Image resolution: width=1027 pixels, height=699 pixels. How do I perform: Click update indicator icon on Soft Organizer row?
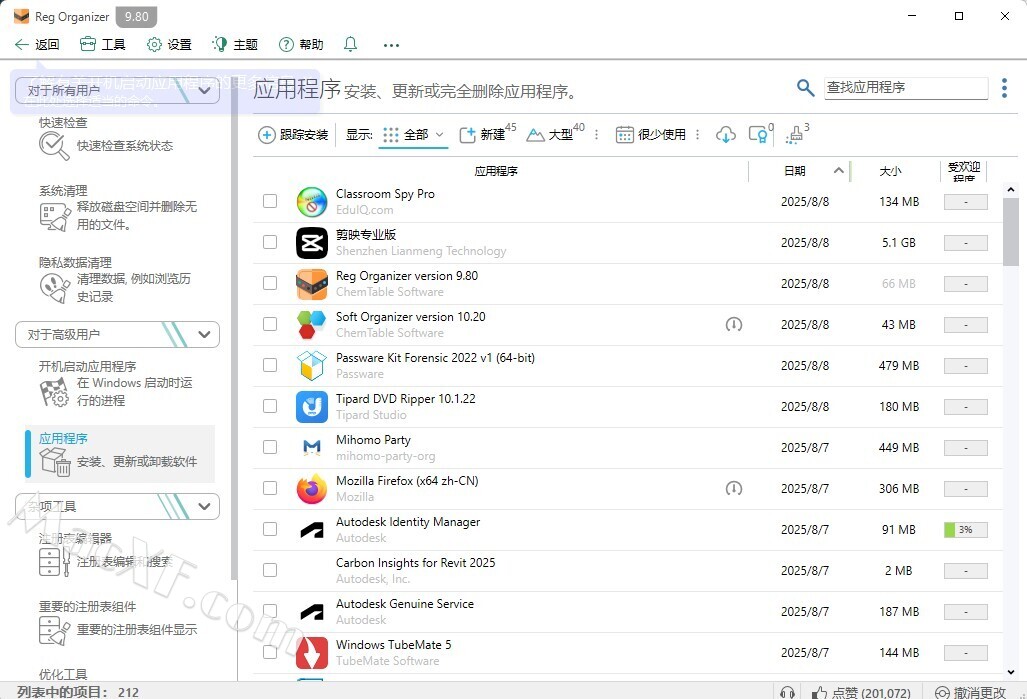pos(734,324)
